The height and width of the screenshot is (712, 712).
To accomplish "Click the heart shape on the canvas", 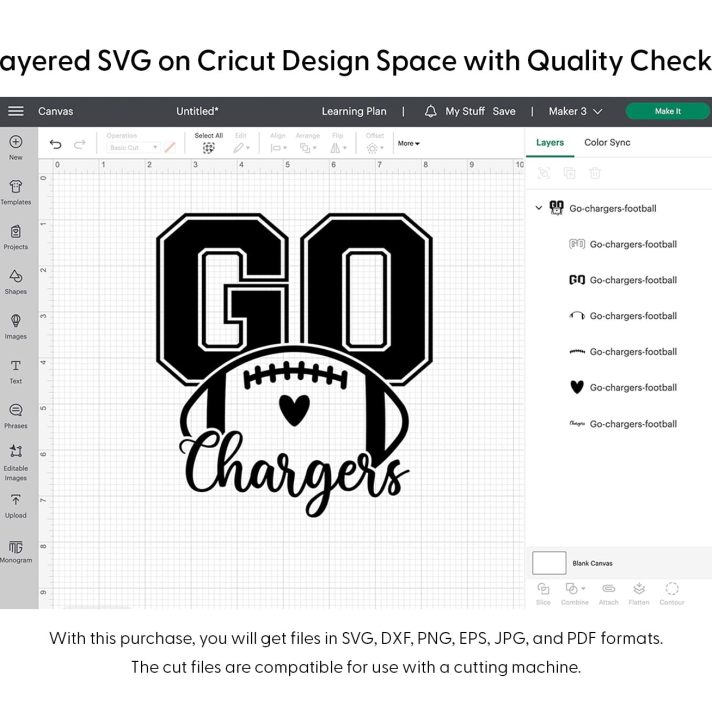I will click(x=294, y=410).
